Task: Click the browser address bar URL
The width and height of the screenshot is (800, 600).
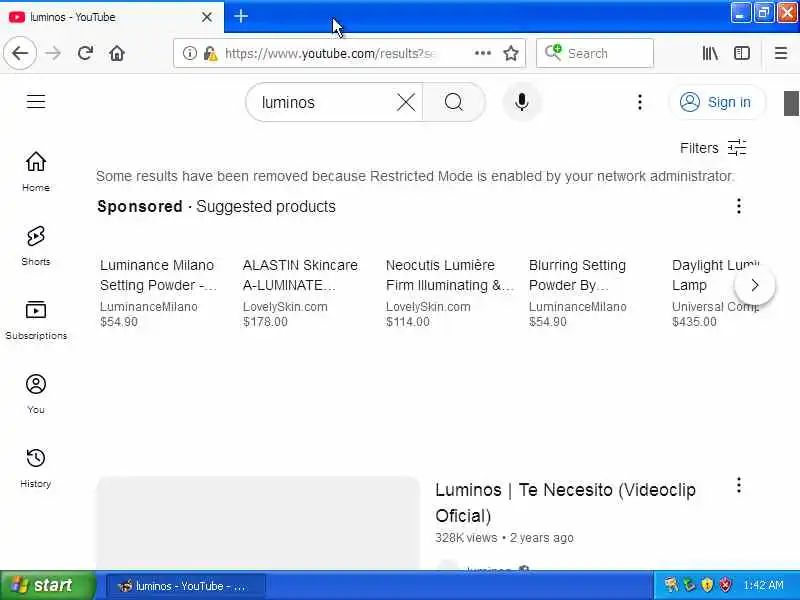Action: pyautogui.click(x=329, y=53)
